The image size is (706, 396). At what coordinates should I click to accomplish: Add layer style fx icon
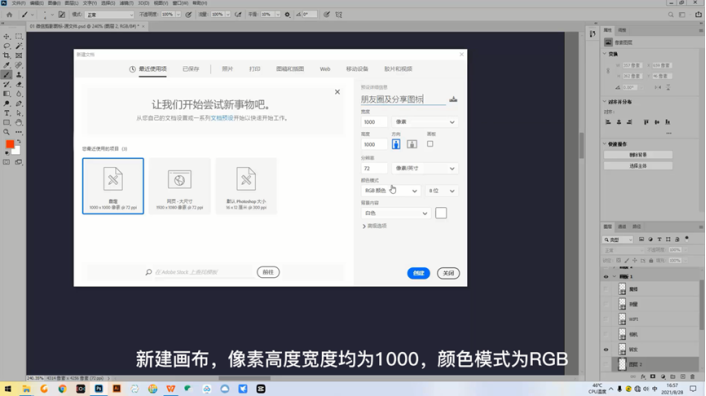click(643, 377)
